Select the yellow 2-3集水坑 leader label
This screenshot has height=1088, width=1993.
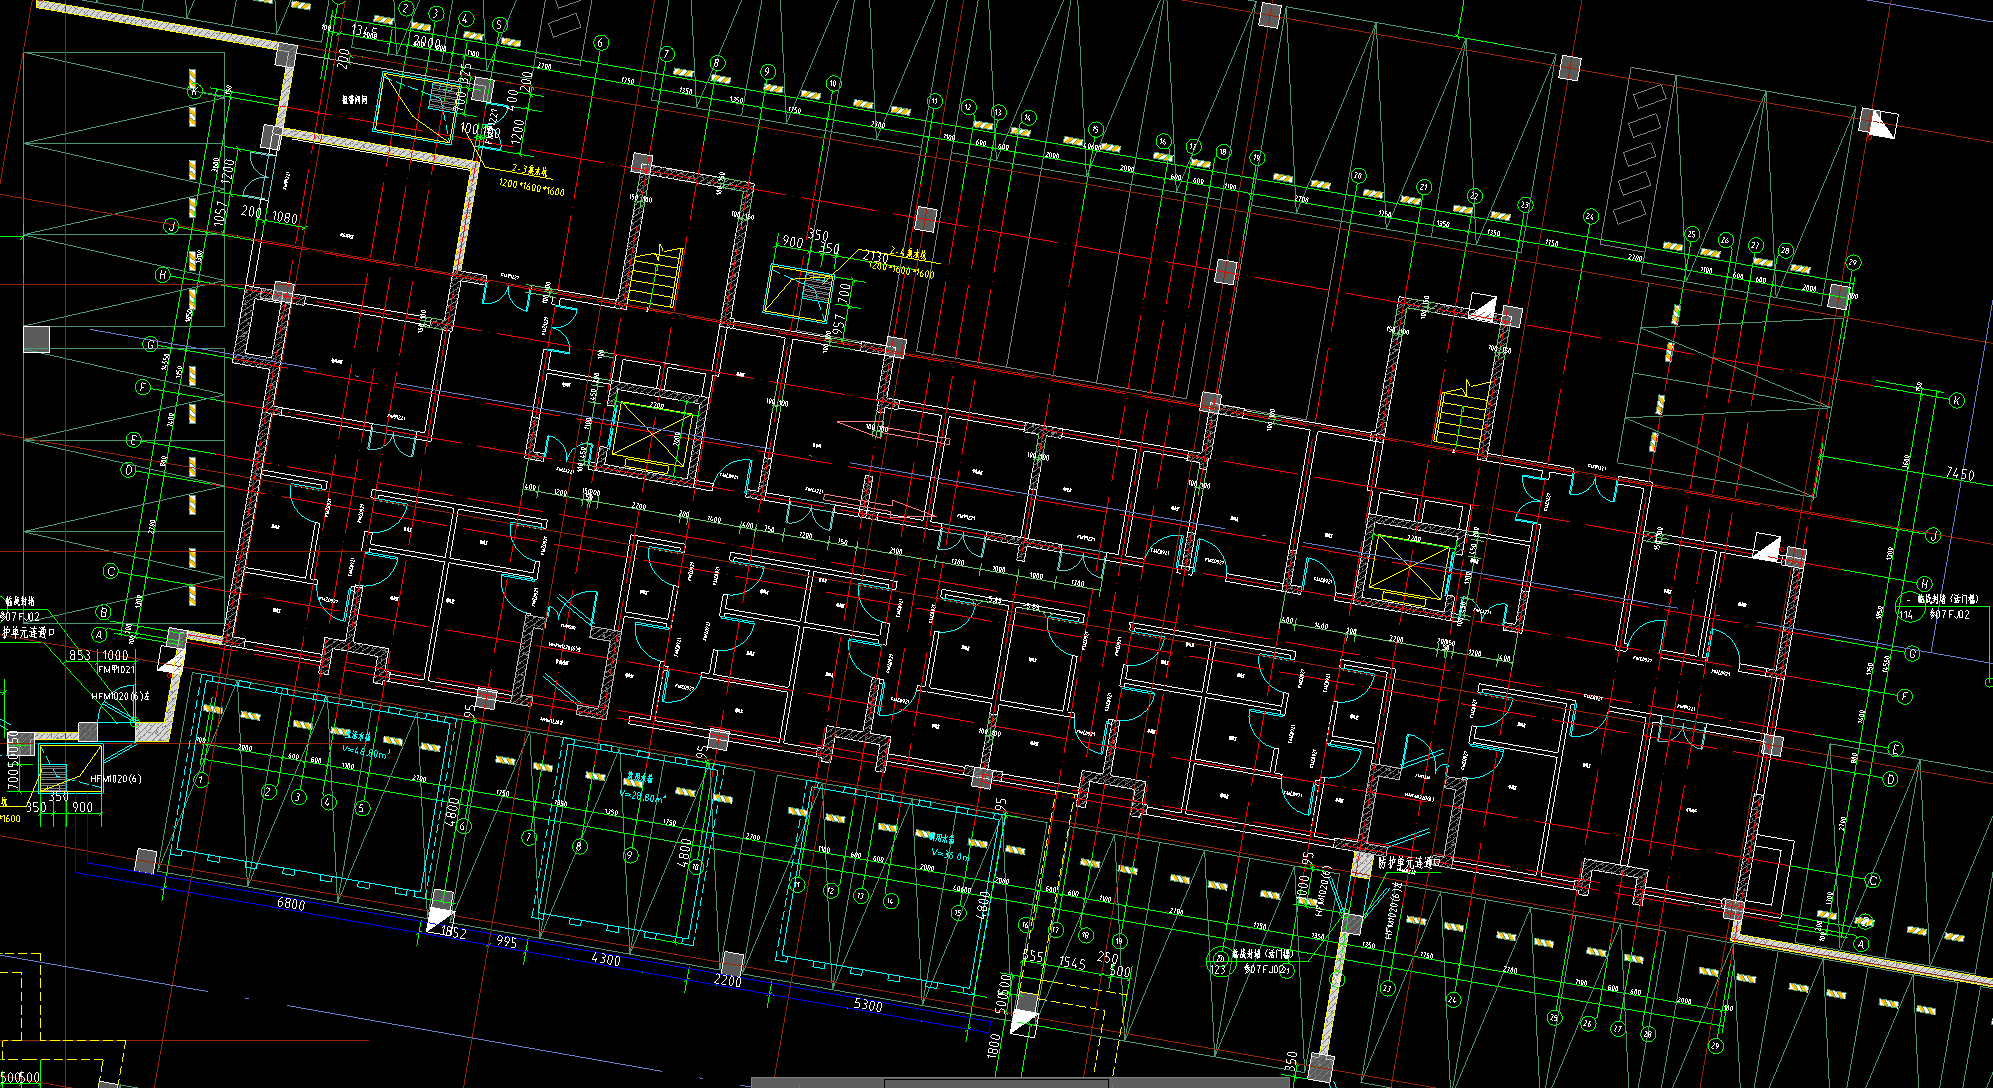point(530,171)
